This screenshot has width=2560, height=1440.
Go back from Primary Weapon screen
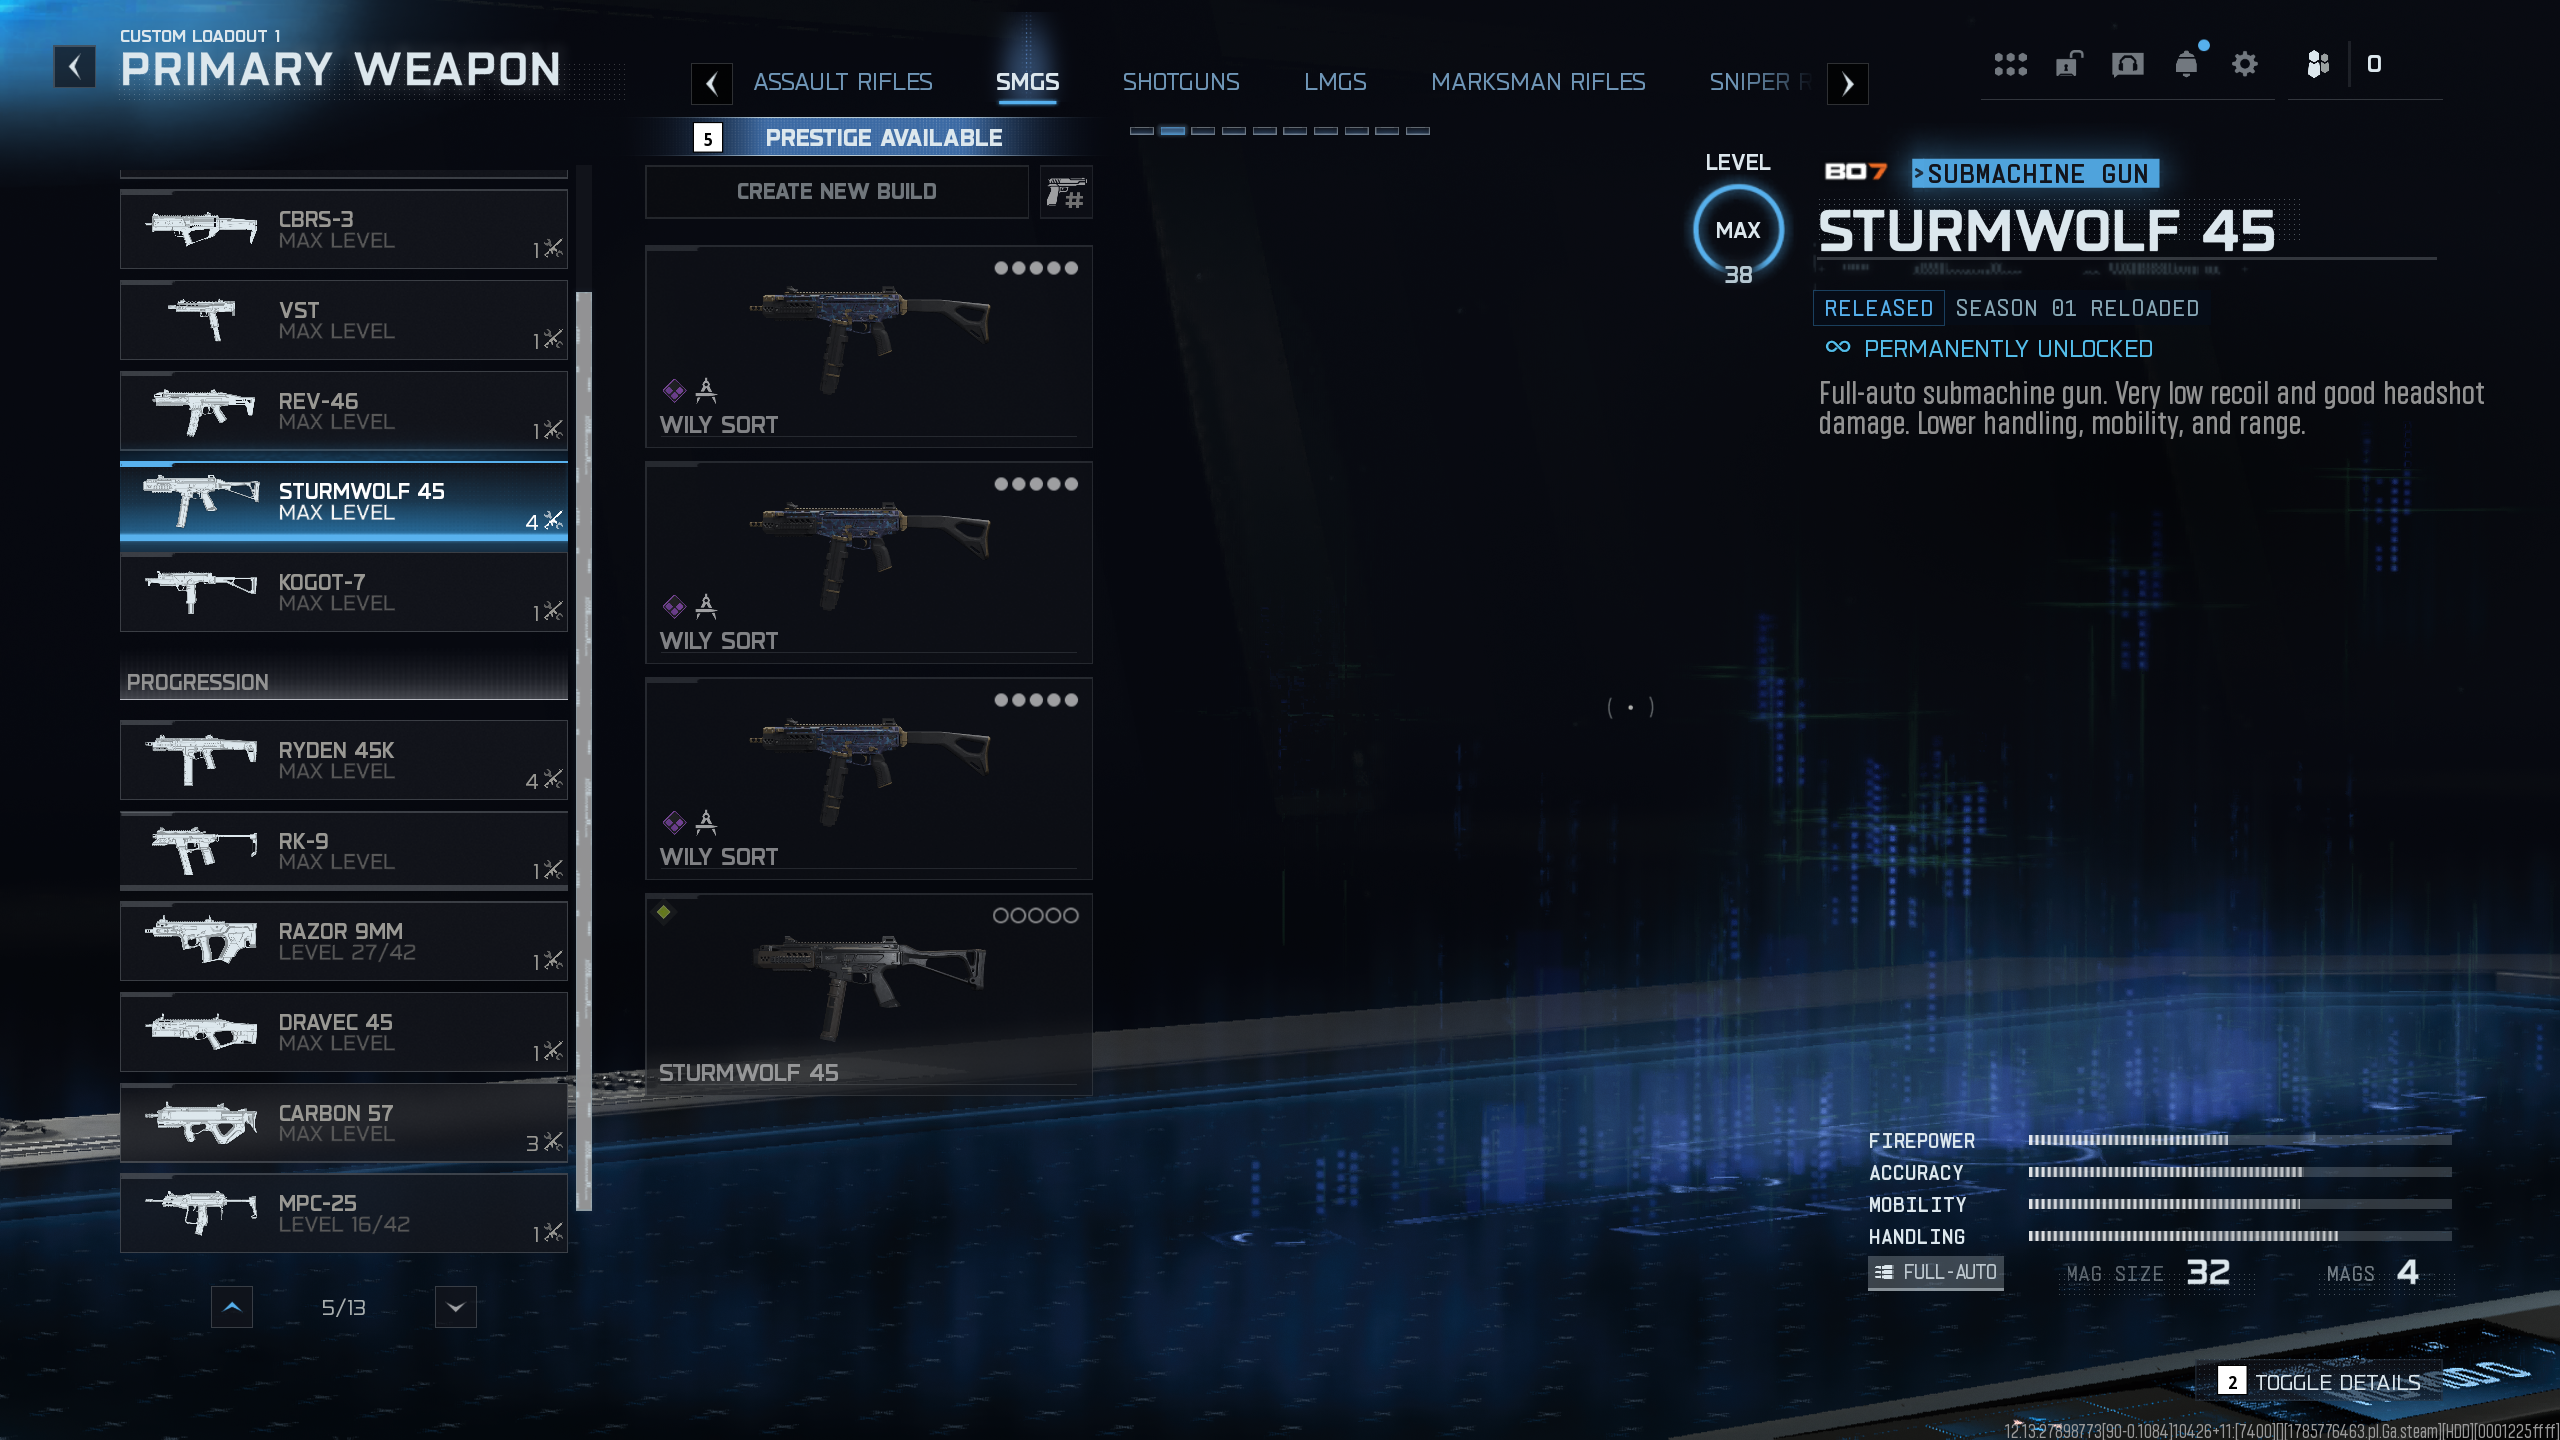click(x=74, y=67)
